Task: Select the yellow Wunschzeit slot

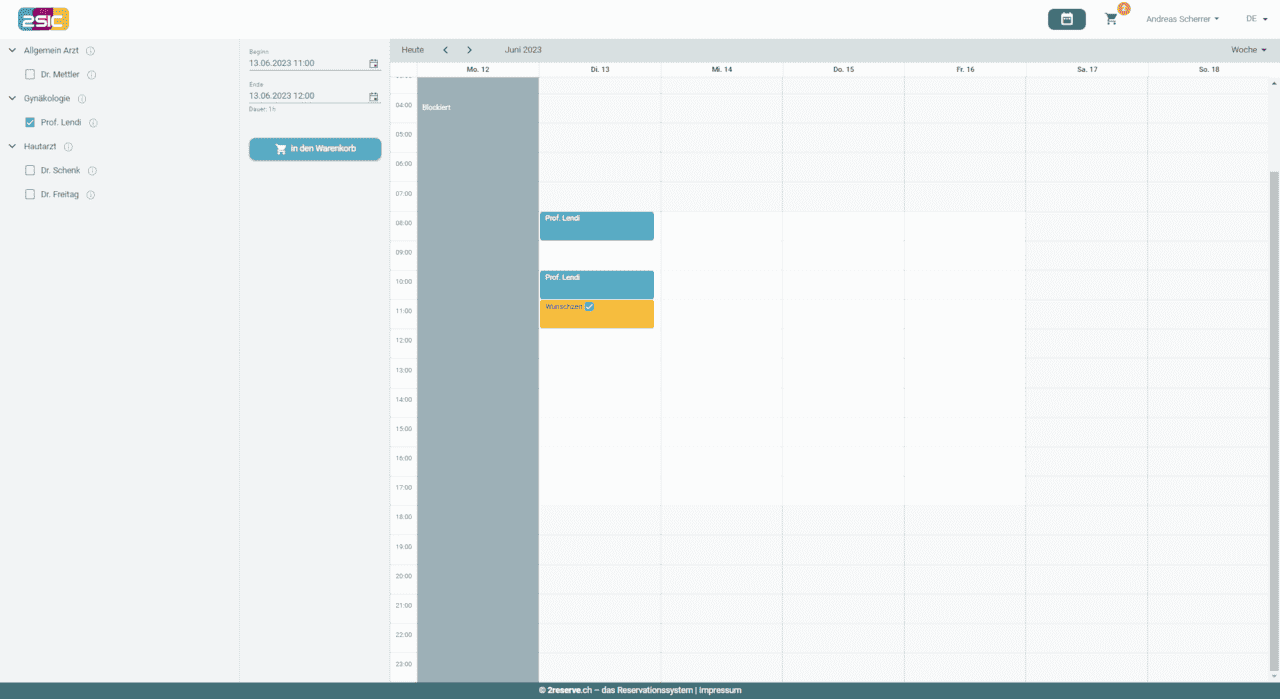Action: tap(596, 316)
